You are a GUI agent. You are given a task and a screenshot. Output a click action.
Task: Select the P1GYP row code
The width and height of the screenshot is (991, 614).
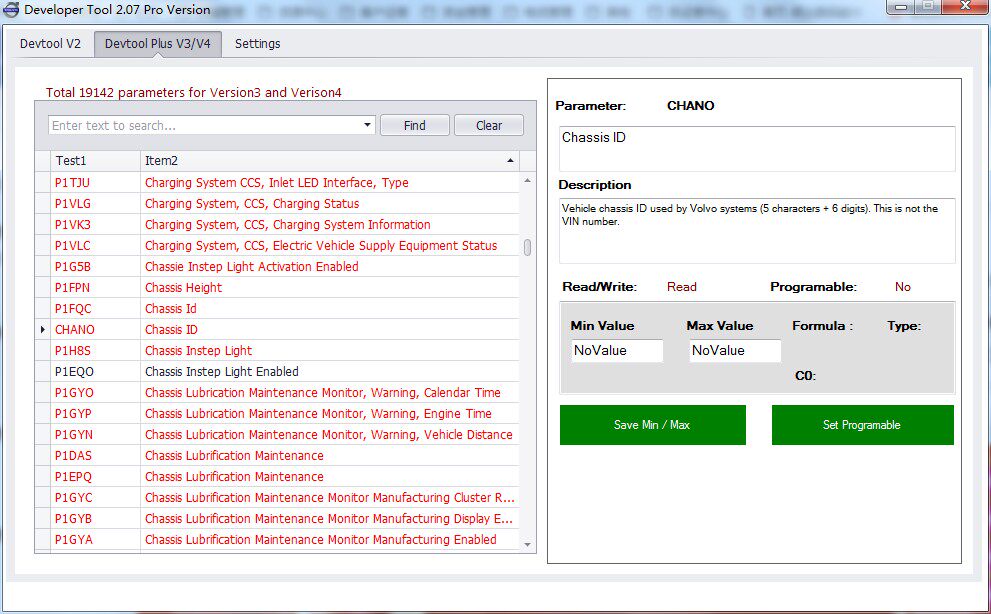[73, 414]
